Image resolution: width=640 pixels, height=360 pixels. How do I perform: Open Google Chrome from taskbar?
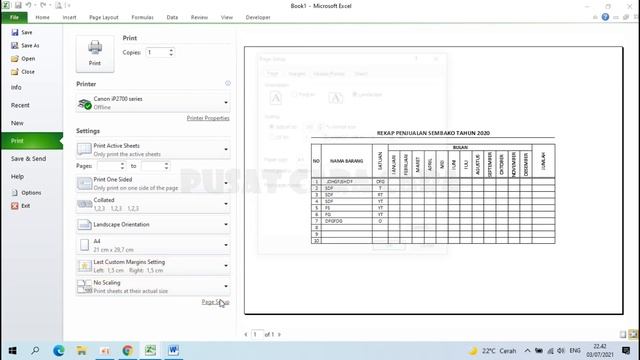[127, 351]
